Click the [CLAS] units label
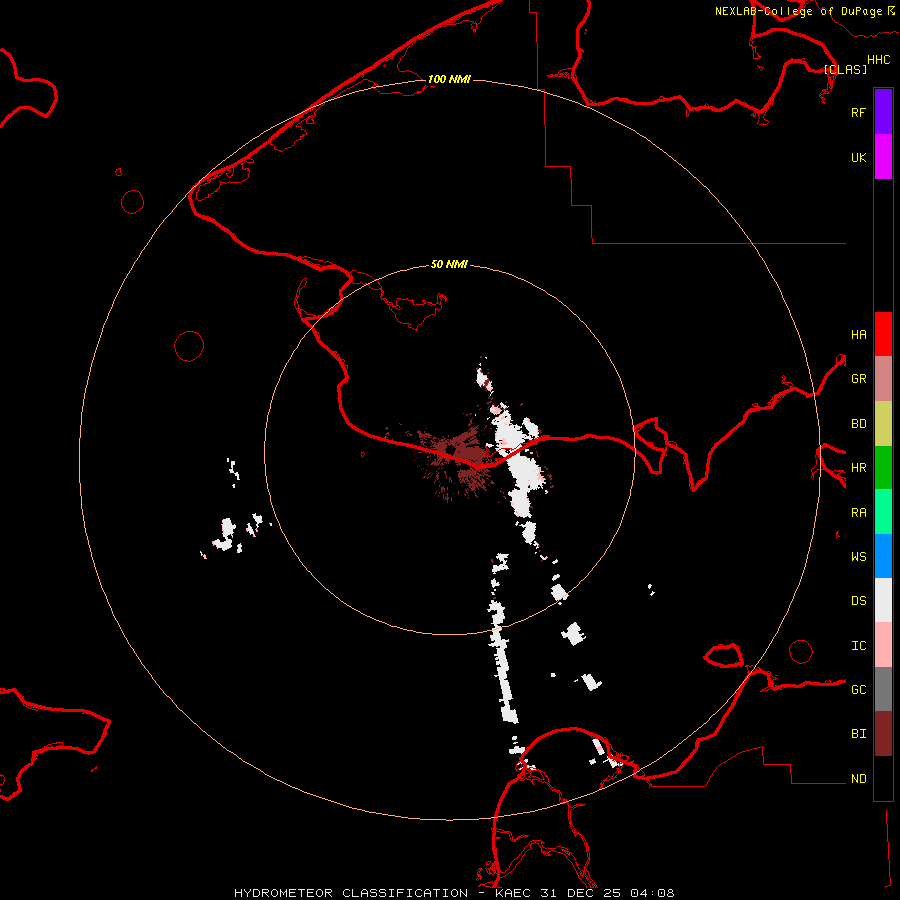 point(845,69)
